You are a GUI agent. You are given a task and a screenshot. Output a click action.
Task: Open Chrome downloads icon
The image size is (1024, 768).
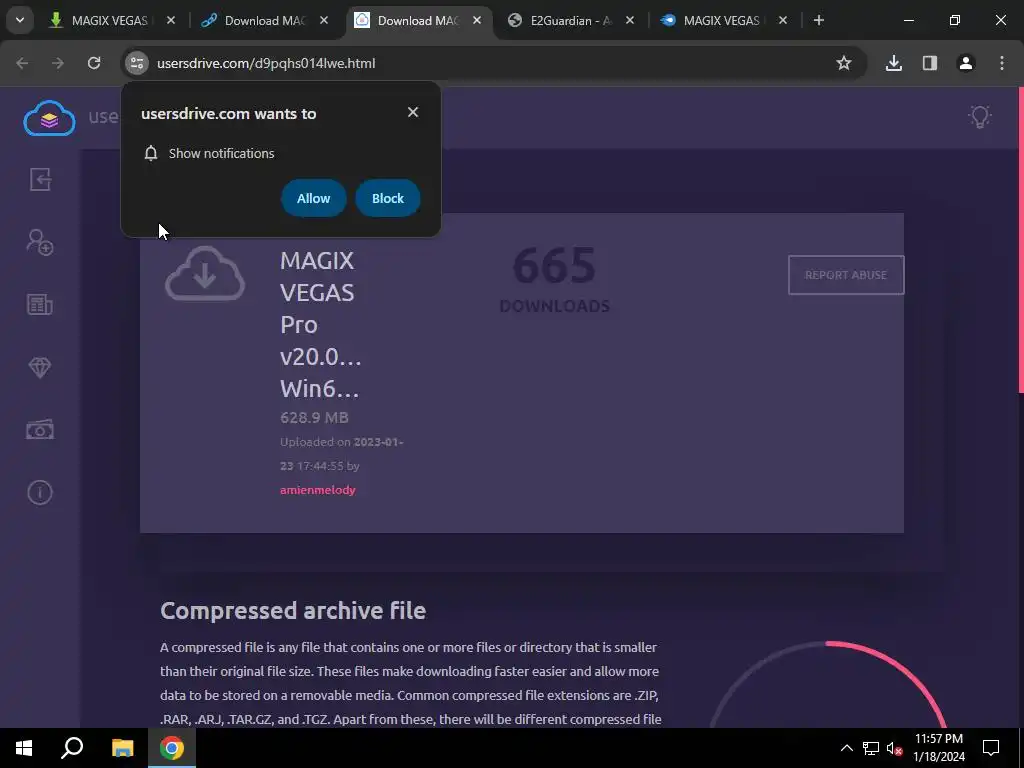(x=894, y=63)
